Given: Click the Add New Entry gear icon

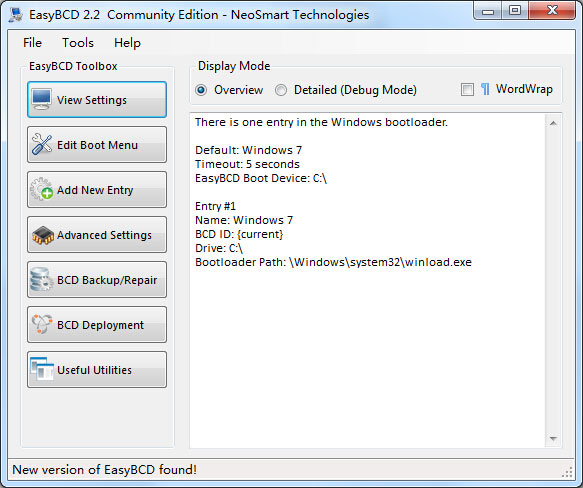Looking at the screenshot, I should [x=41, y=189].
